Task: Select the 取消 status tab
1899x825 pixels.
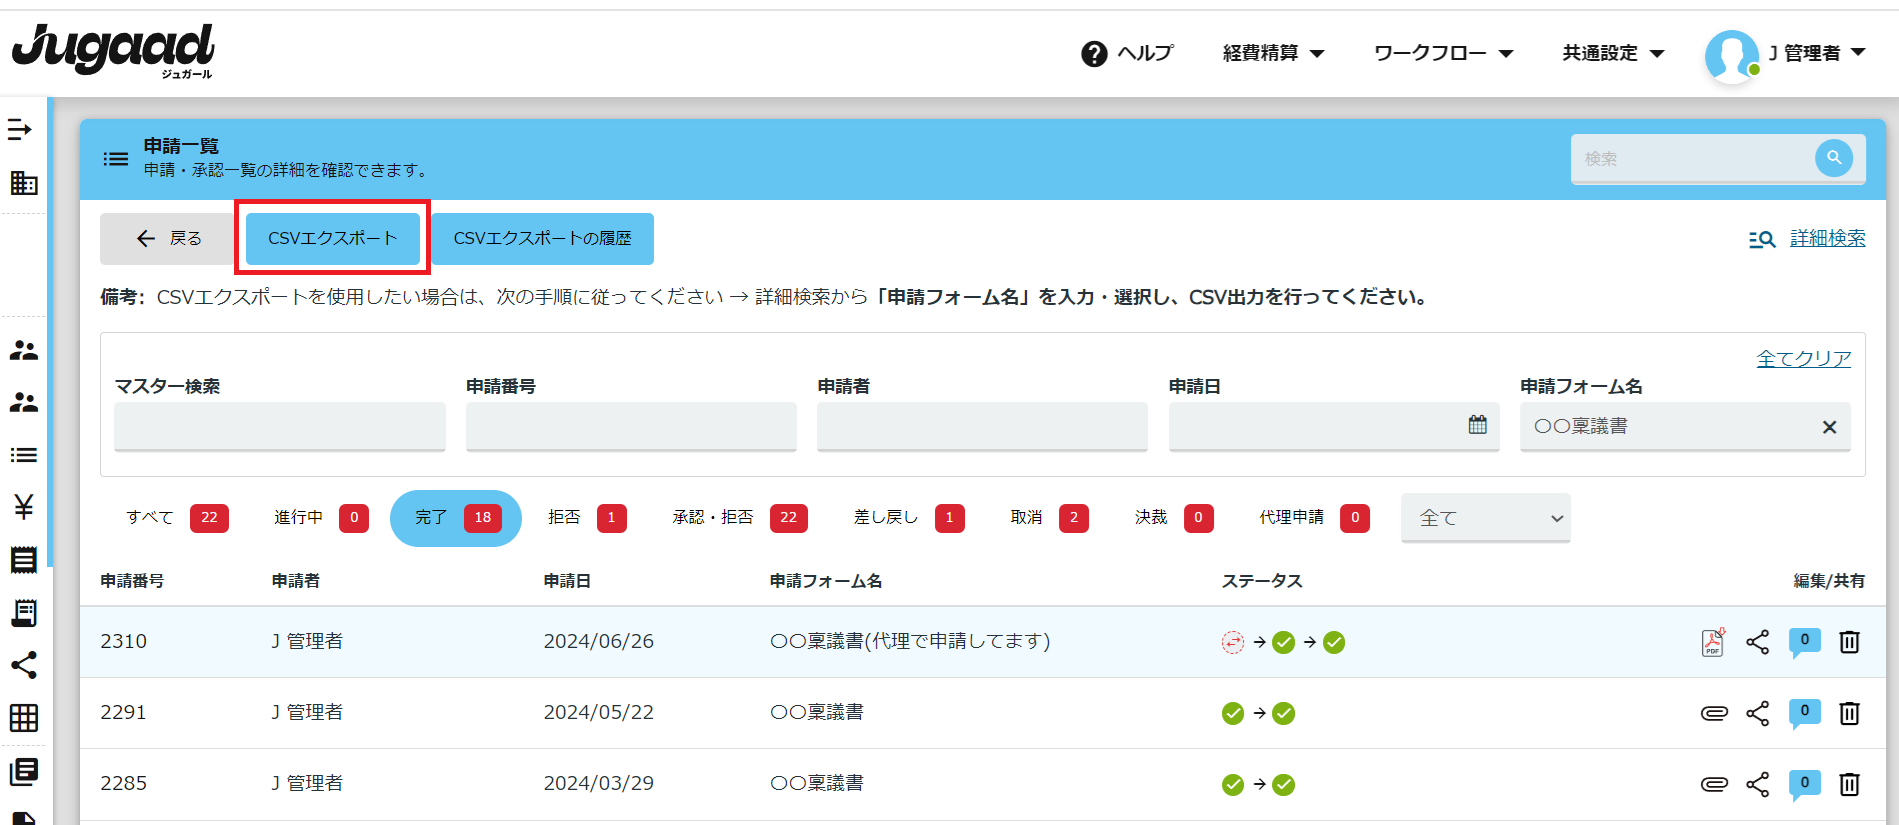Action: 1049,517
